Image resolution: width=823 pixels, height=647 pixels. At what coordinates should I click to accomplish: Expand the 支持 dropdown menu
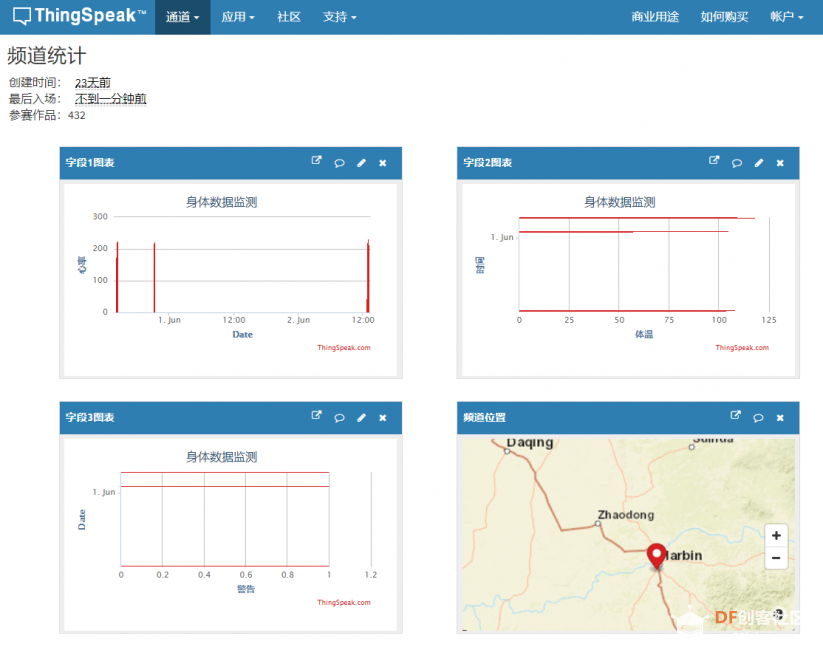340,17
